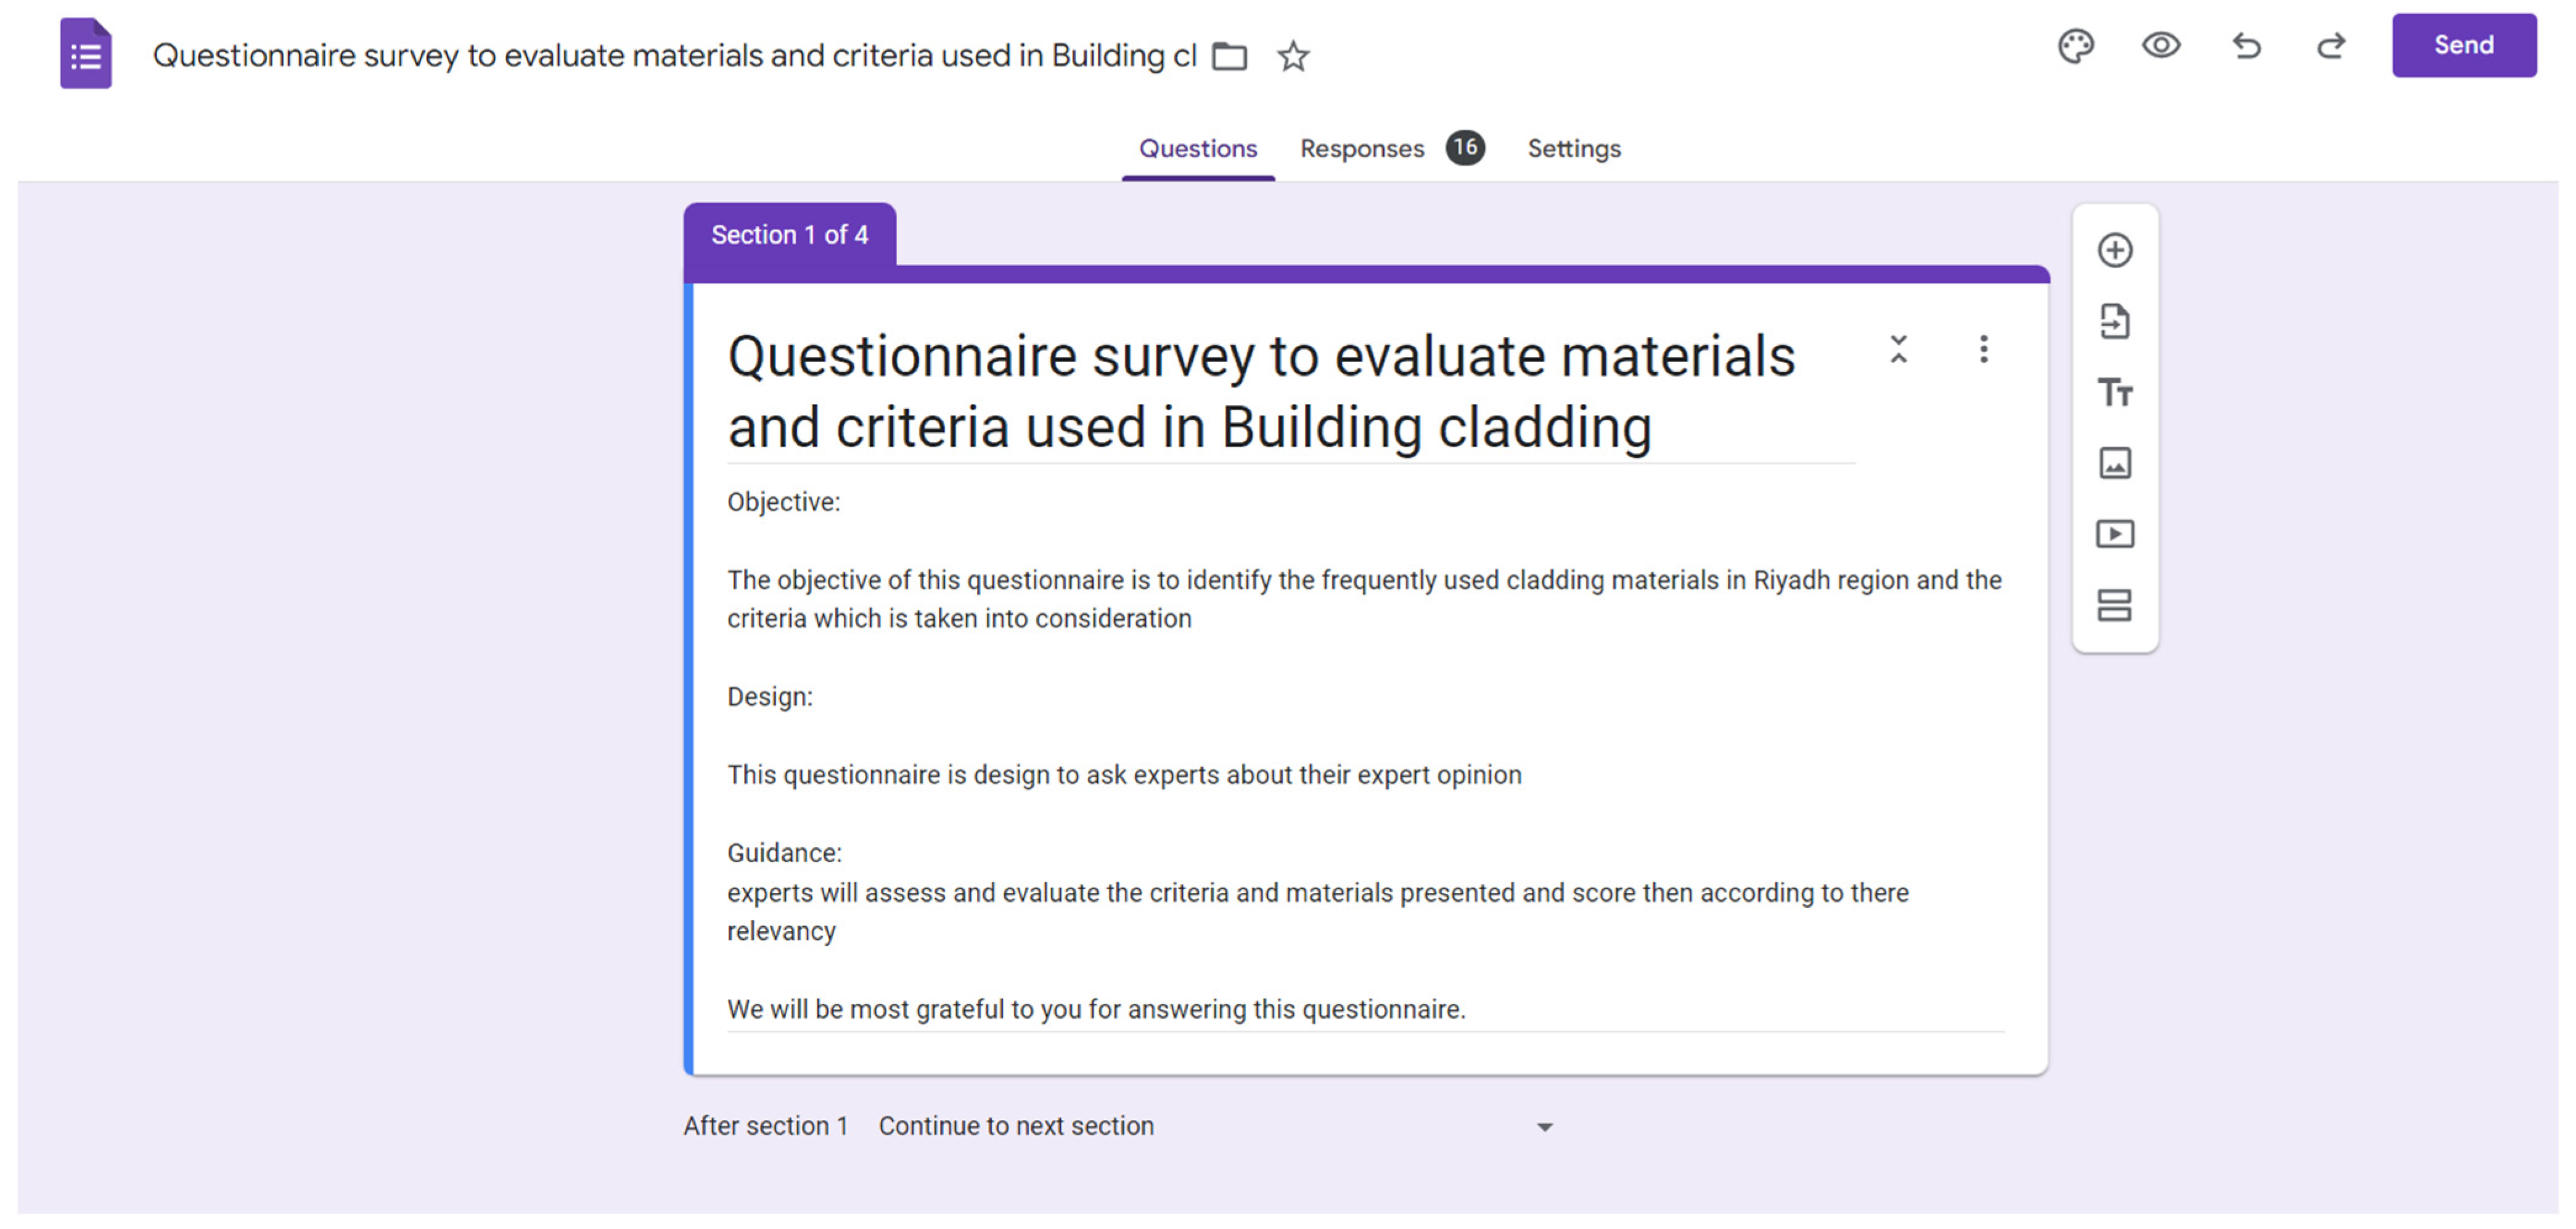Open the Customize theme palette
2576x1229 pixels.
tap(2075, 46)
